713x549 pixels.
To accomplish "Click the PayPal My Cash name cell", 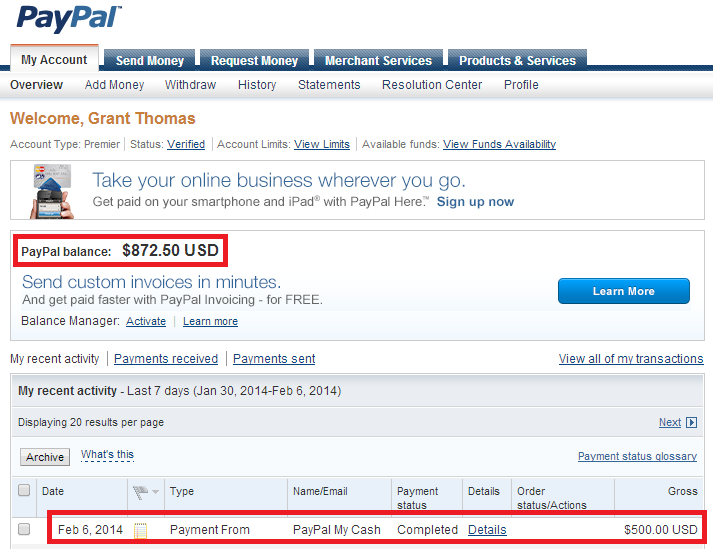I will [336, 530].
